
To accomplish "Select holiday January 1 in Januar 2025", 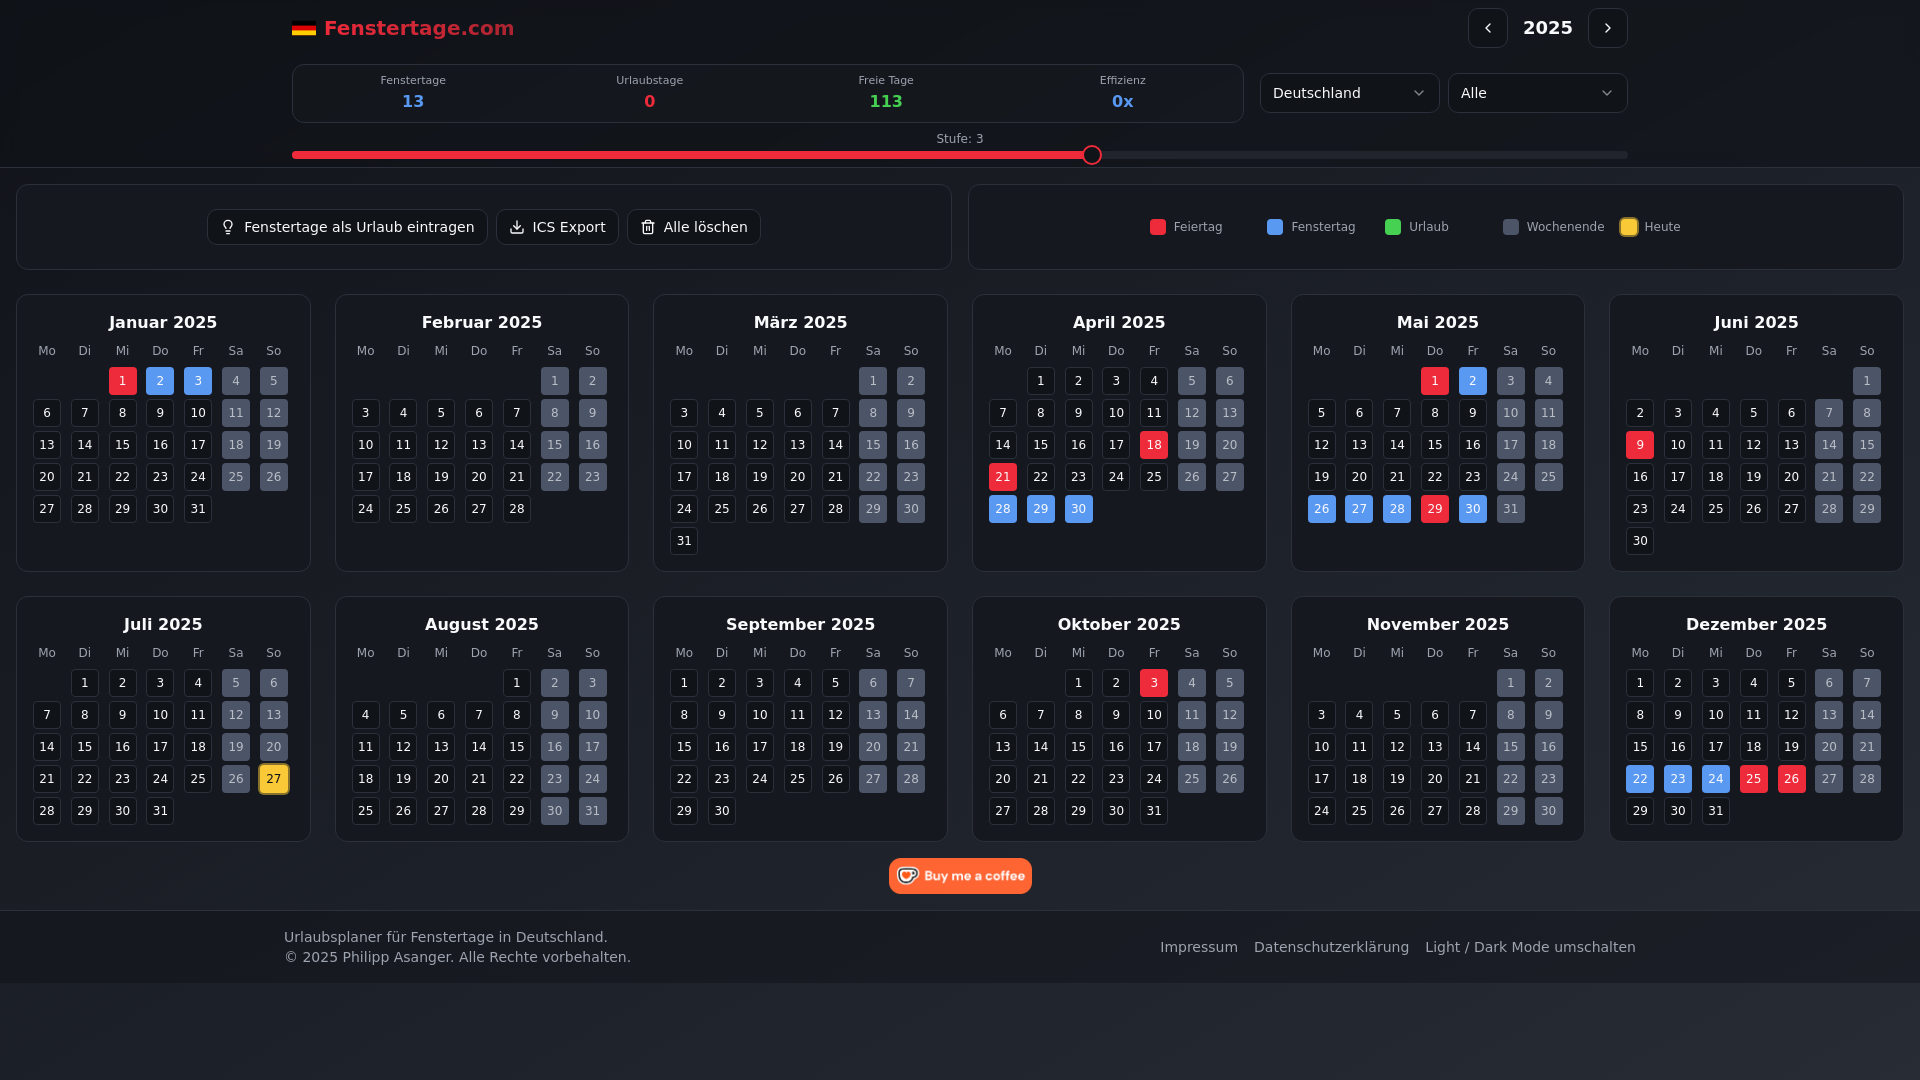I will click(123, 381).
